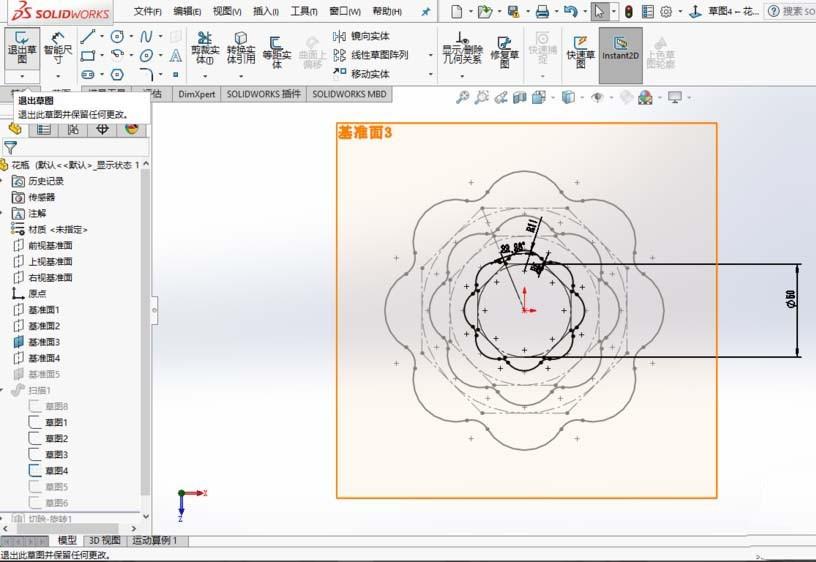Select the Point sketch tool
The image size is (816, 562).
click(x=176, y=74)
